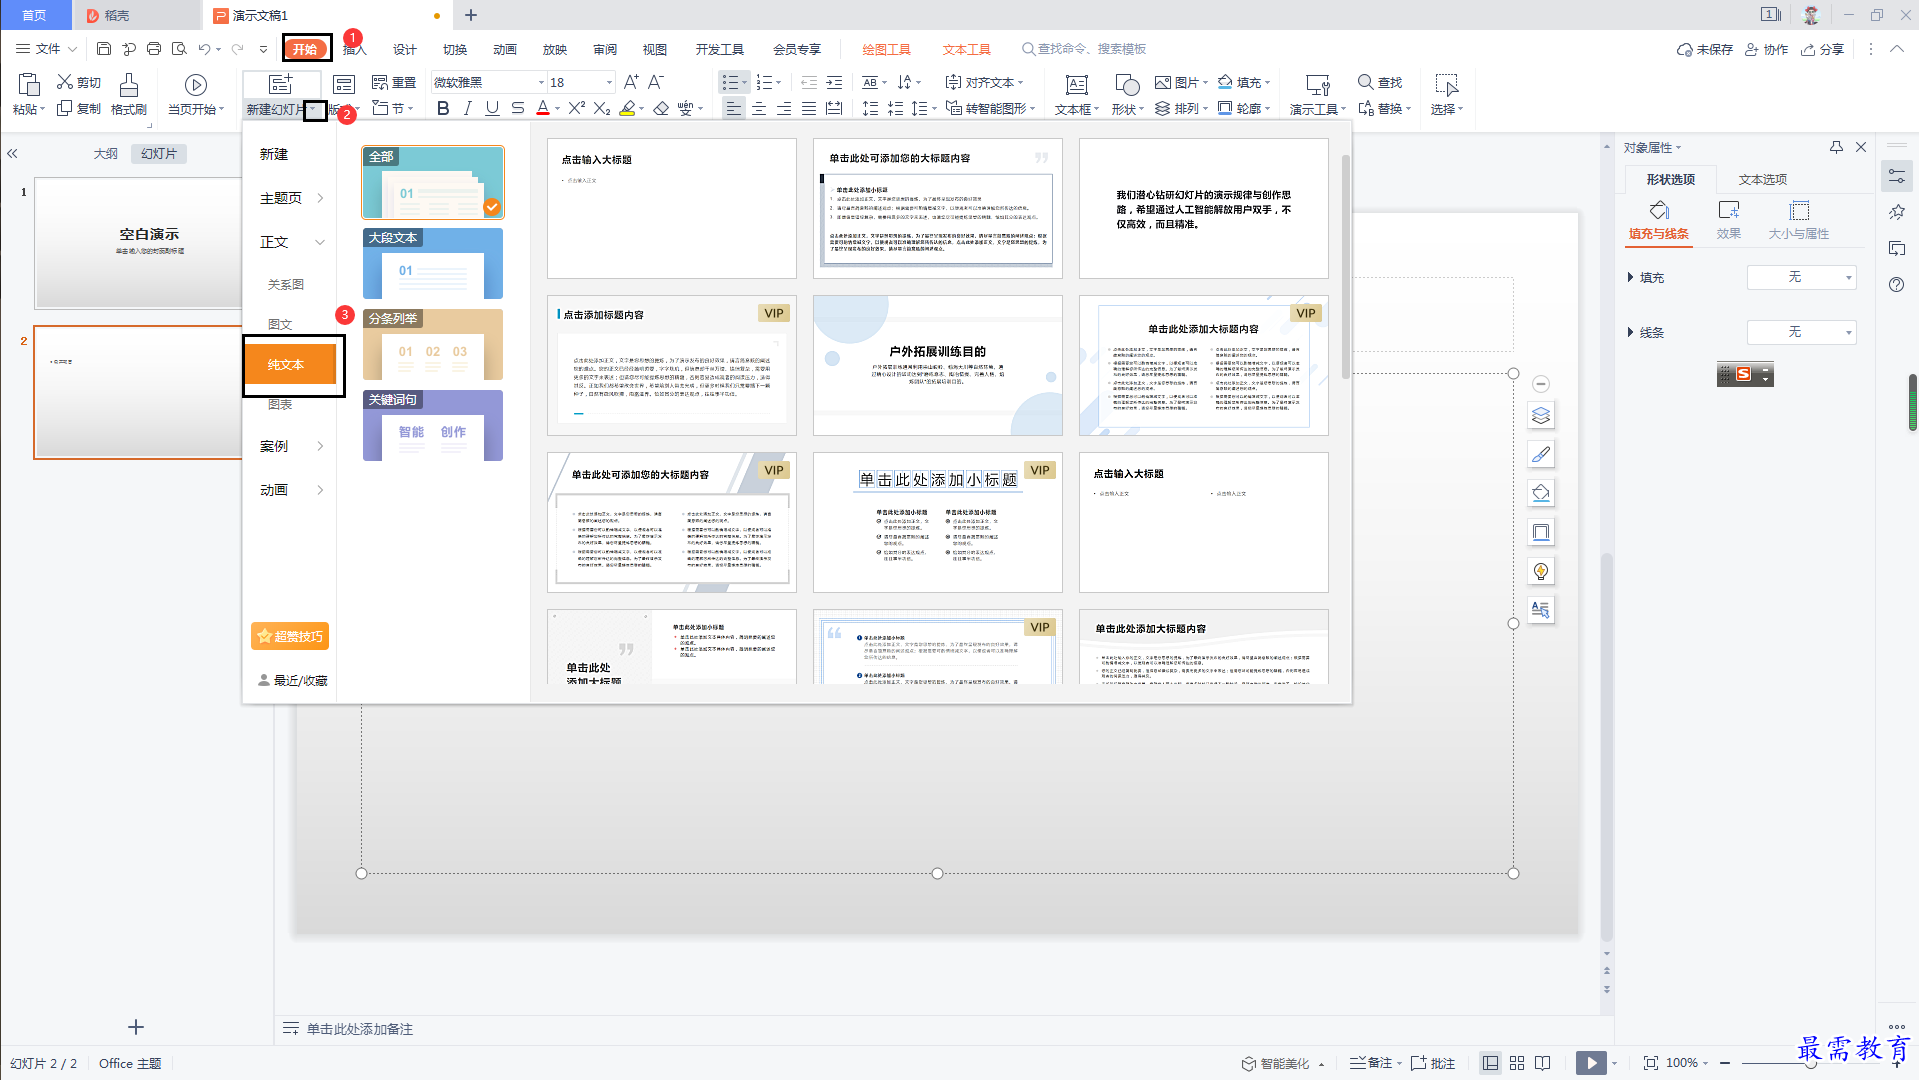Insert a text box with 文本框 icon
This screenshot has width=1919, height=1080.
[x=1076, y=85]
